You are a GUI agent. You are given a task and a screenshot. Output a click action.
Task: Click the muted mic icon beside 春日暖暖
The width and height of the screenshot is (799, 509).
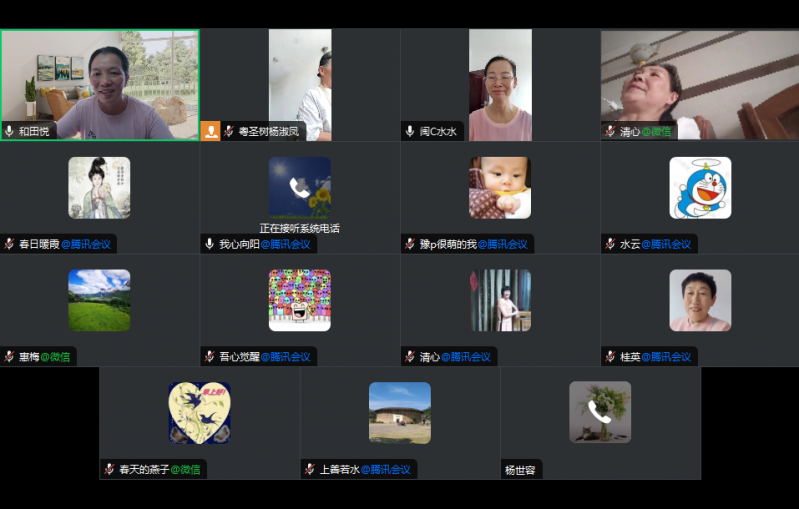pos(10,244)
